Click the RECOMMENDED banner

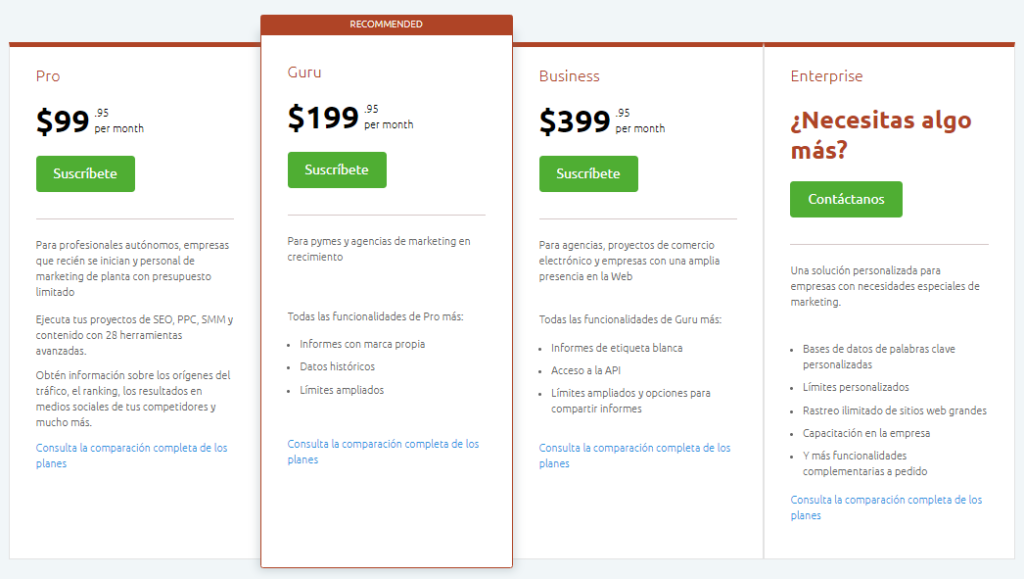[x=386, y=24]
